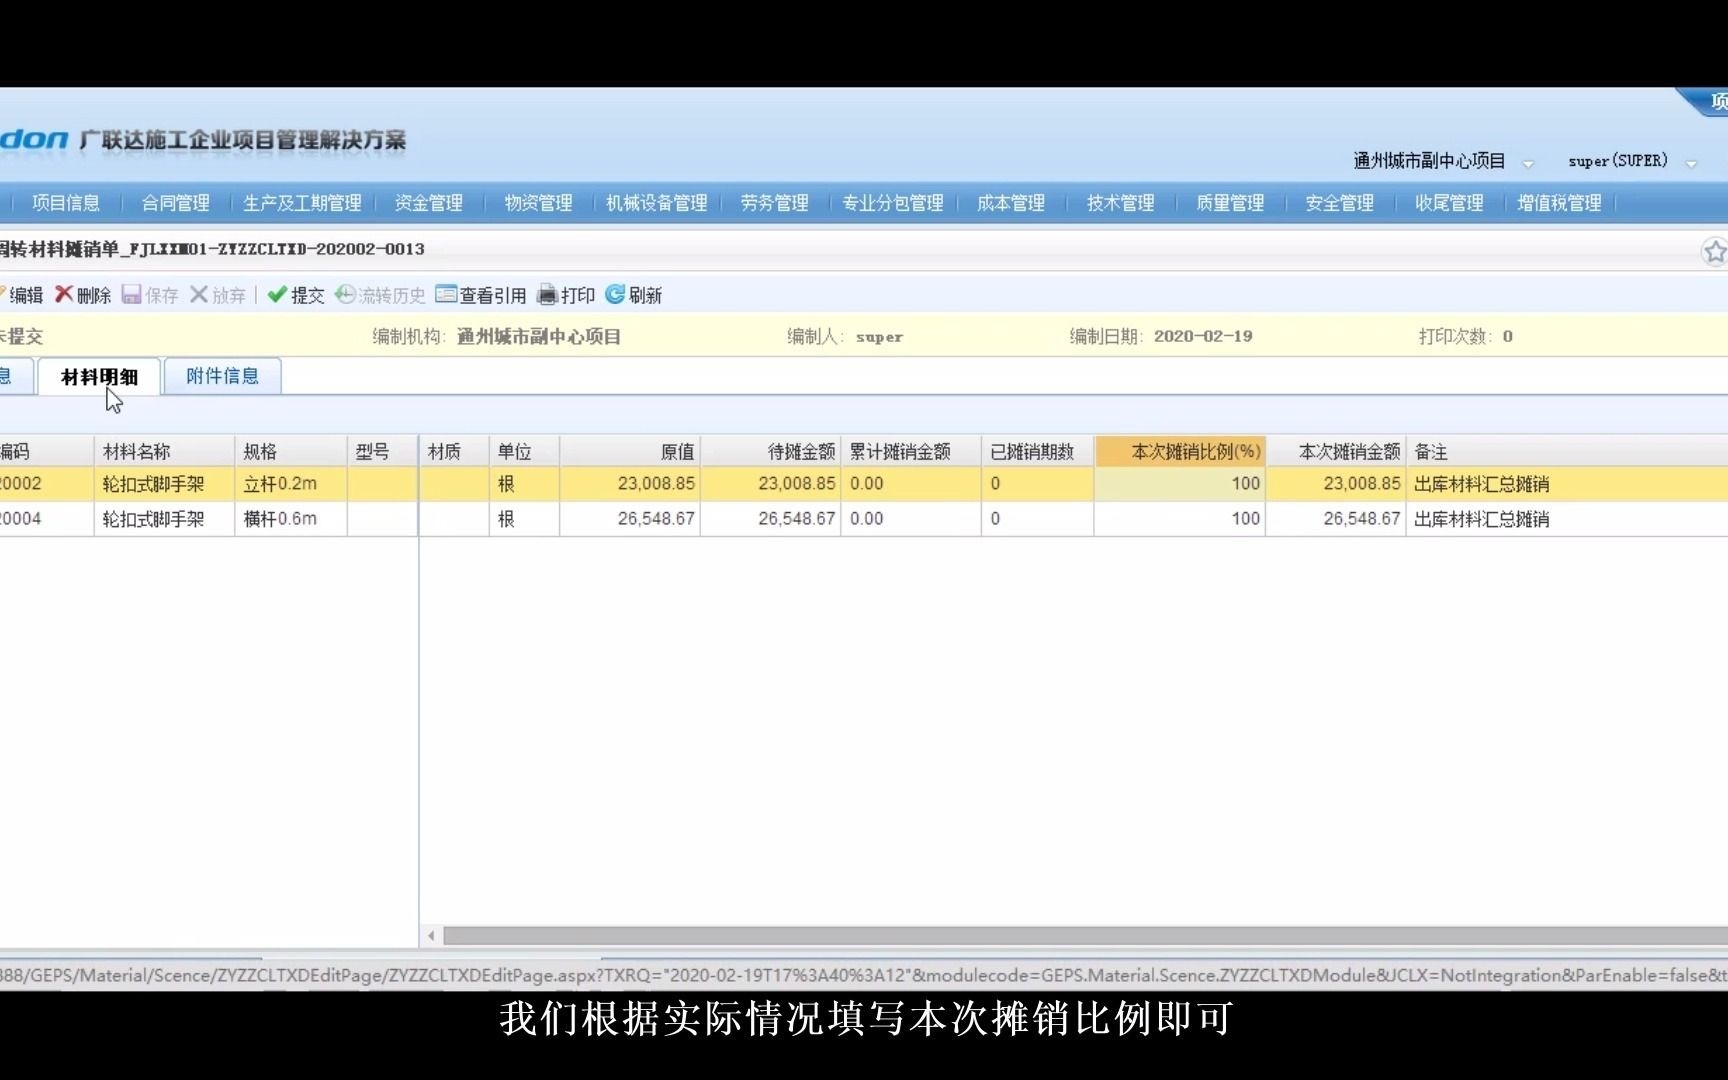Screen dimensions: 1728x1080
Task: Open the 质量管理 menu
Action: [1231, 203]
